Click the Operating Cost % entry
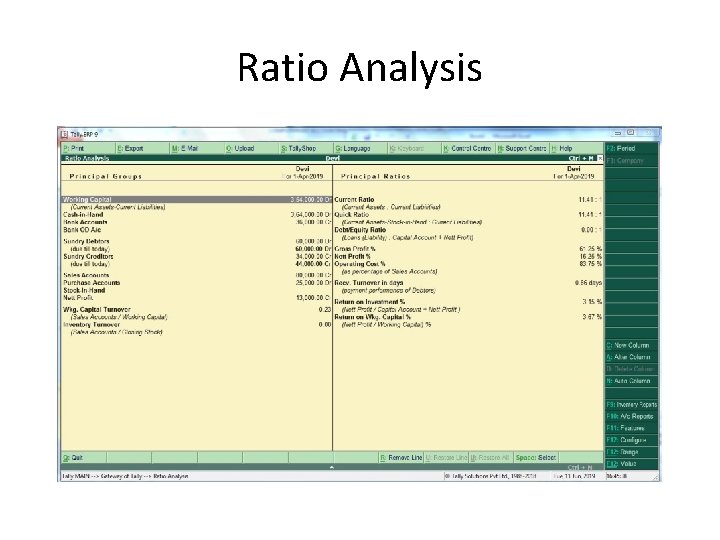Image resolution: width=720 pixels, height=540 pixels. [x=468, y=264]
